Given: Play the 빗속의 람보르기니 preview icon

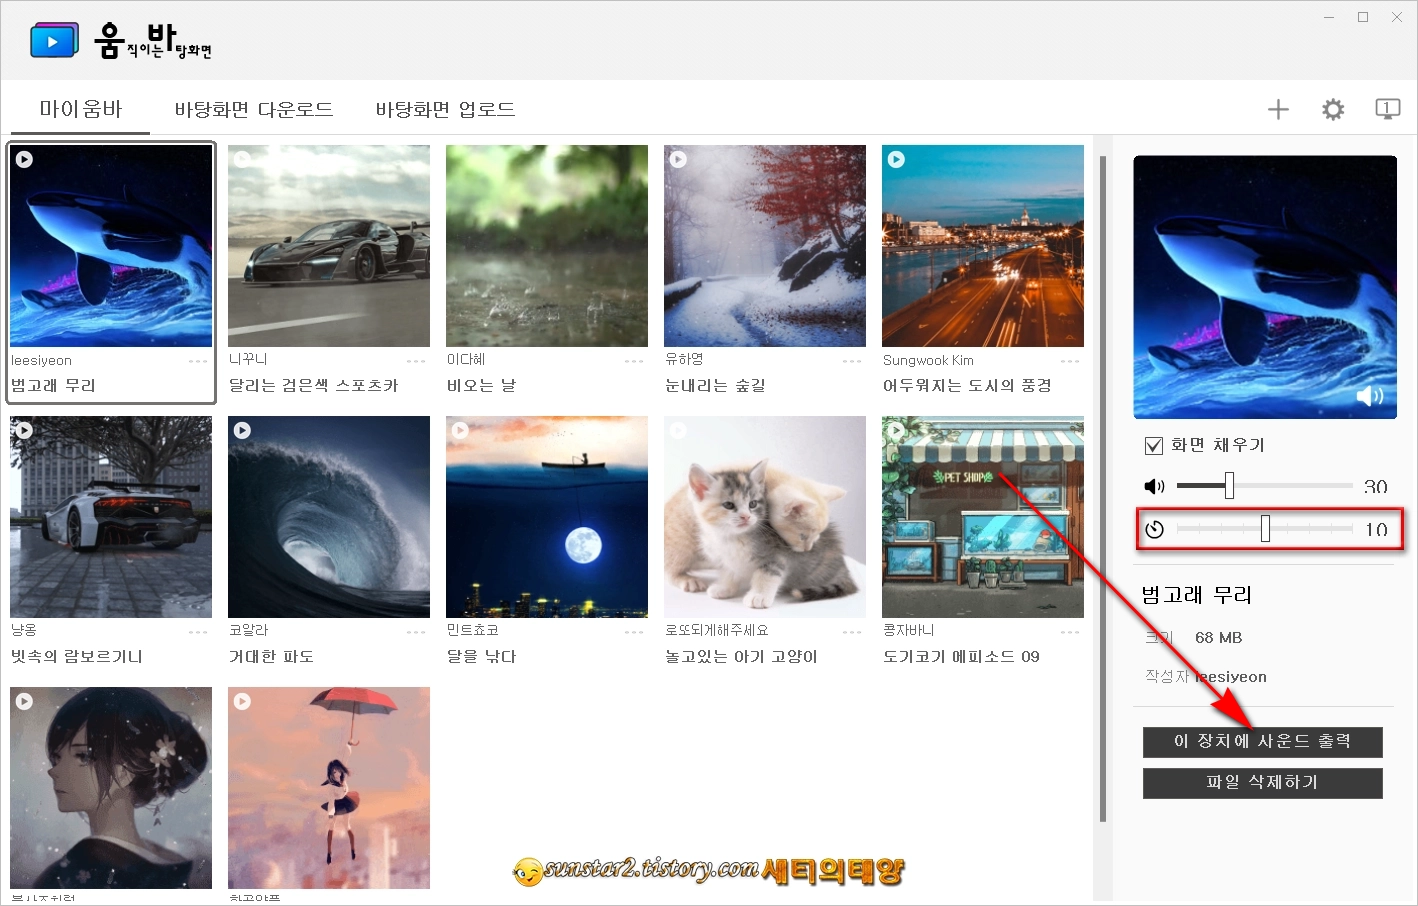Looking at the screenshot, I should [25, 430].
